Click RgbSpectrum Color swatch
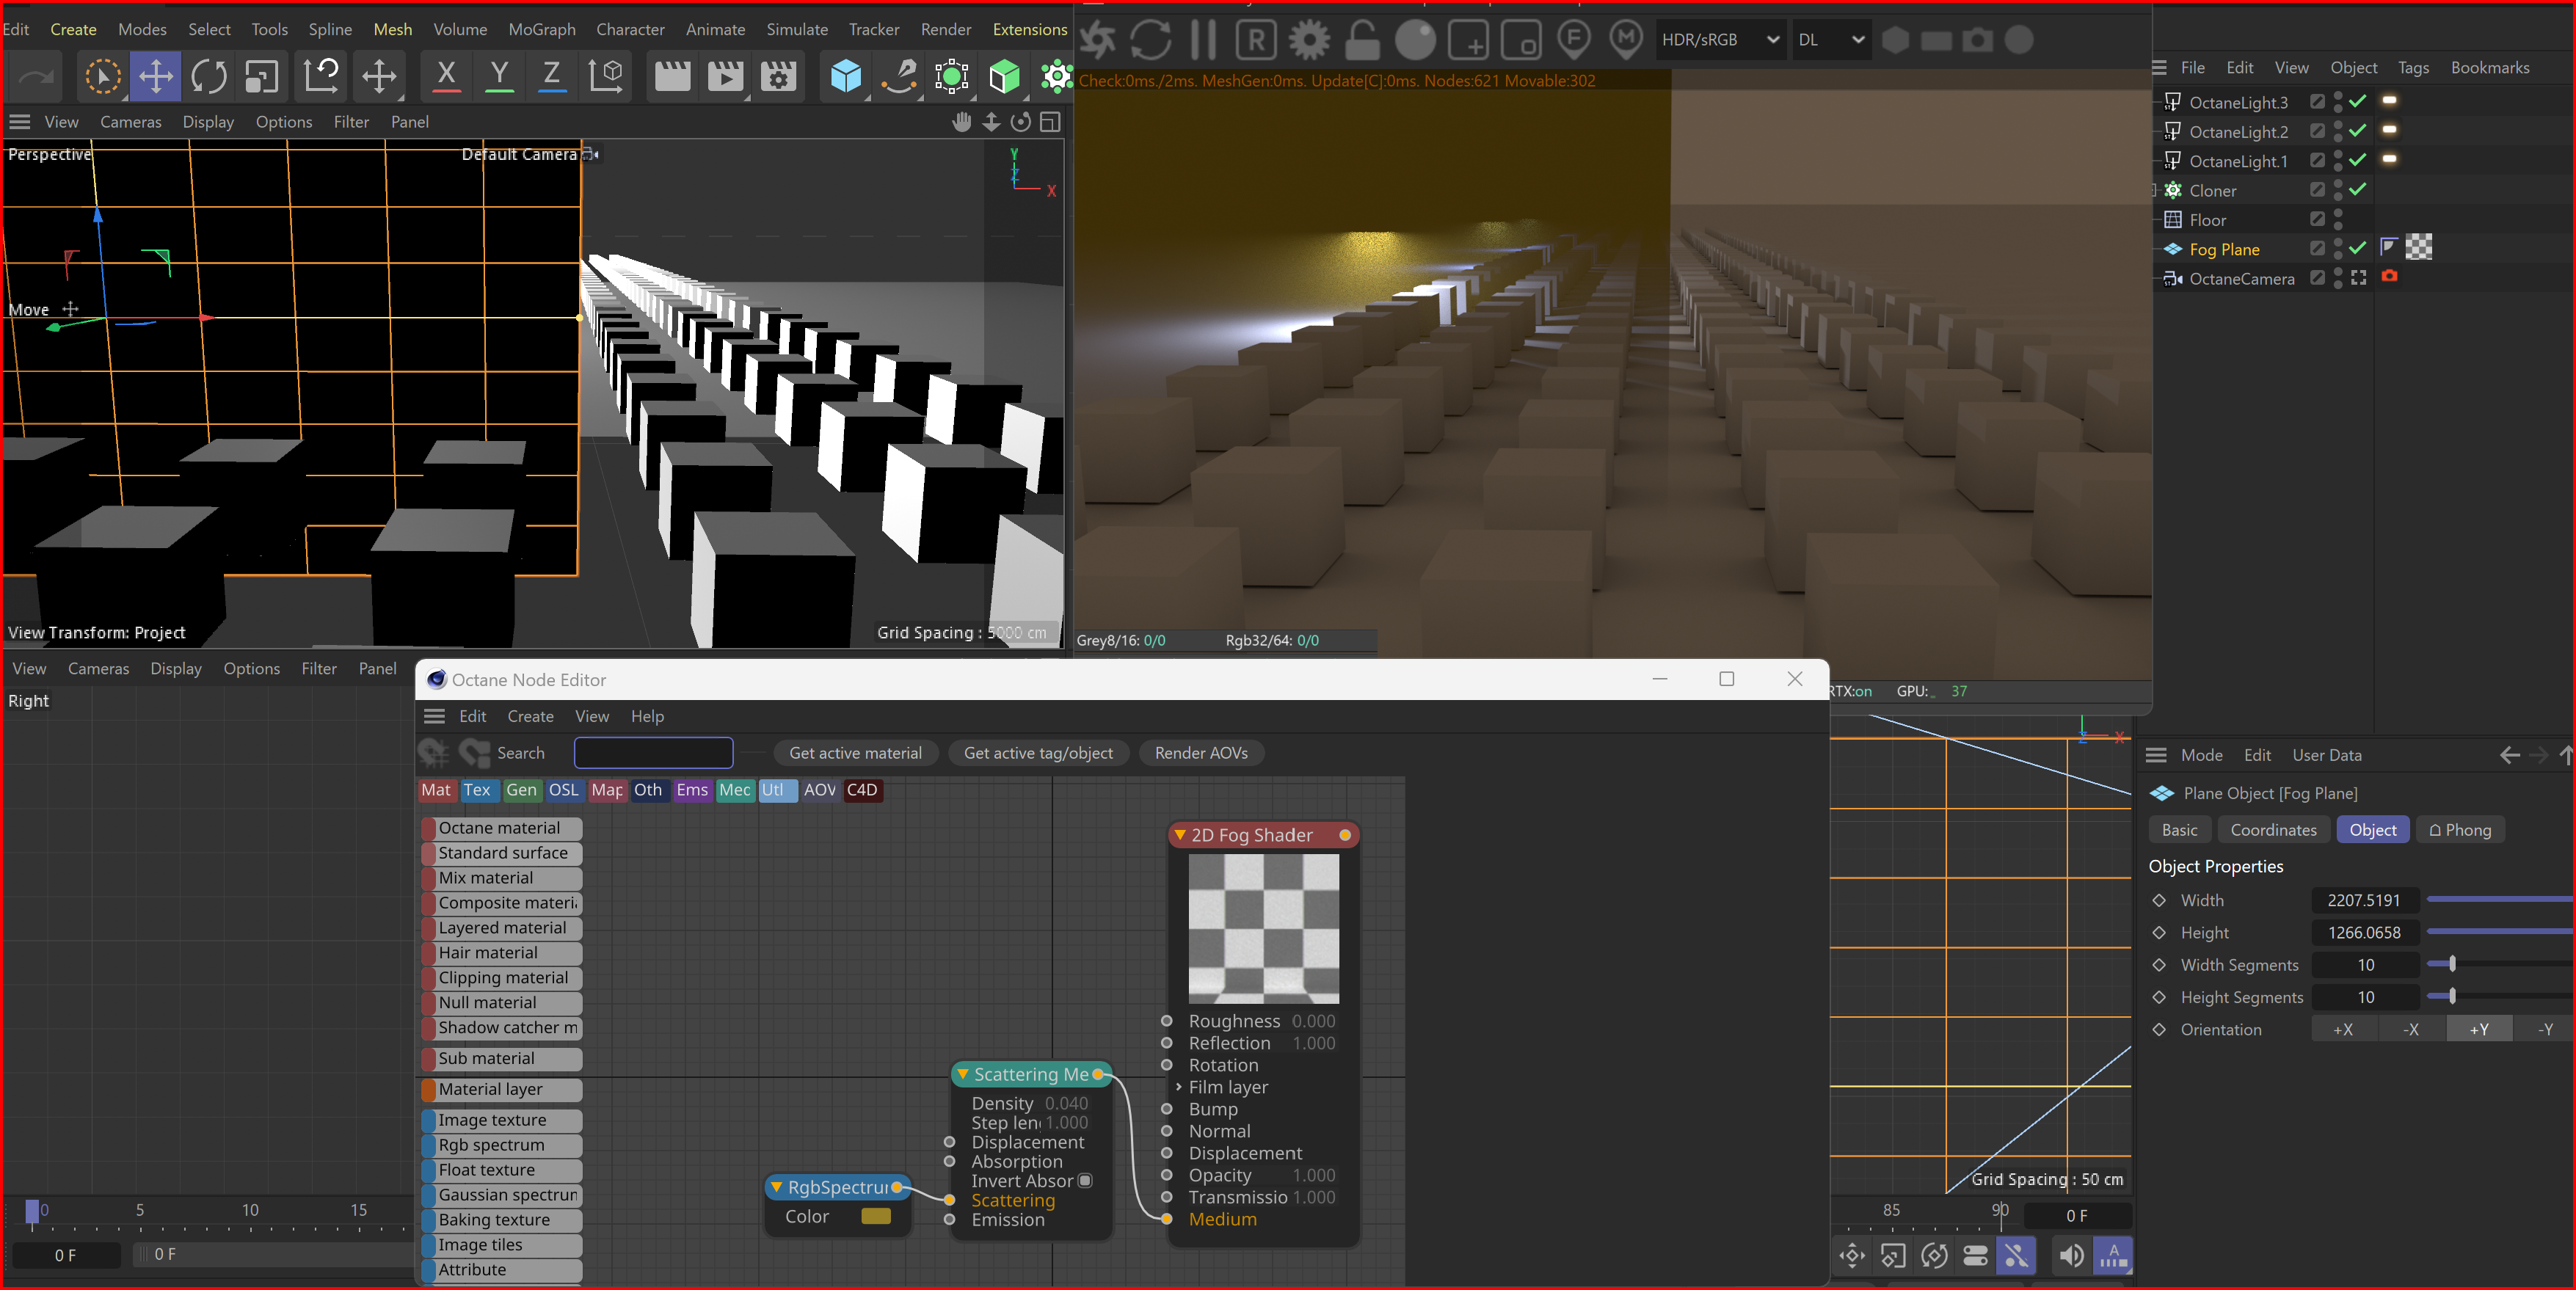Viewport: 2576px width, 1290px height. click(875, 1216)
